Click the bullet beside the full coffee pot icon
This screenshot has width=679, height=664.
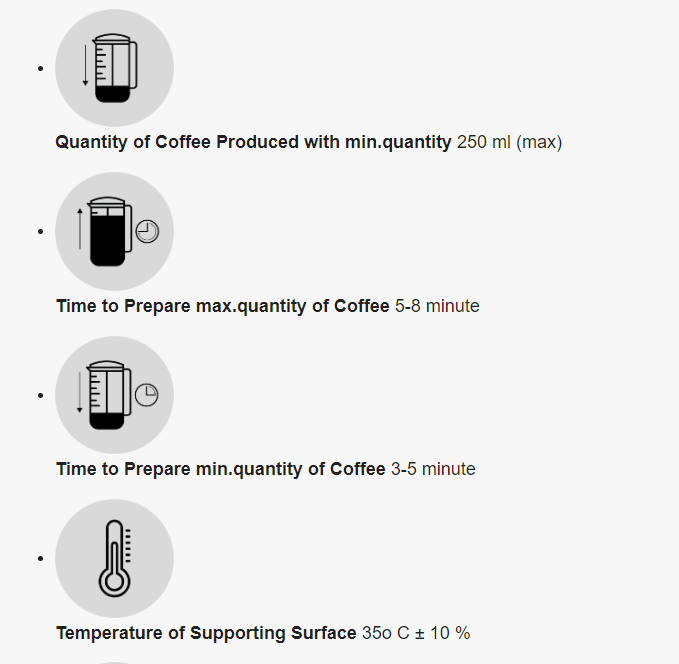40,232
